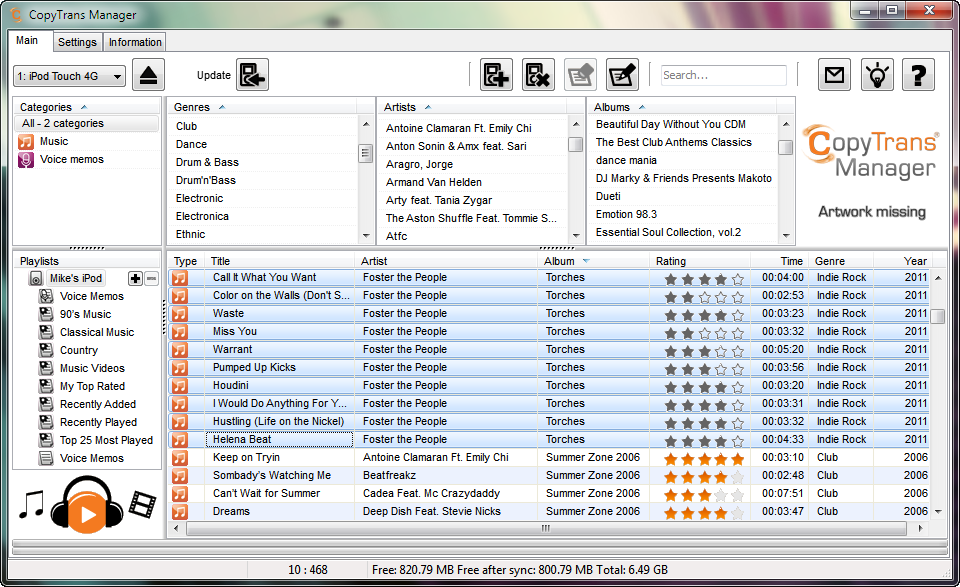Screen dimensions: 960x587
Task: Open the Recently Added playlist
Action: pos(97,405)
